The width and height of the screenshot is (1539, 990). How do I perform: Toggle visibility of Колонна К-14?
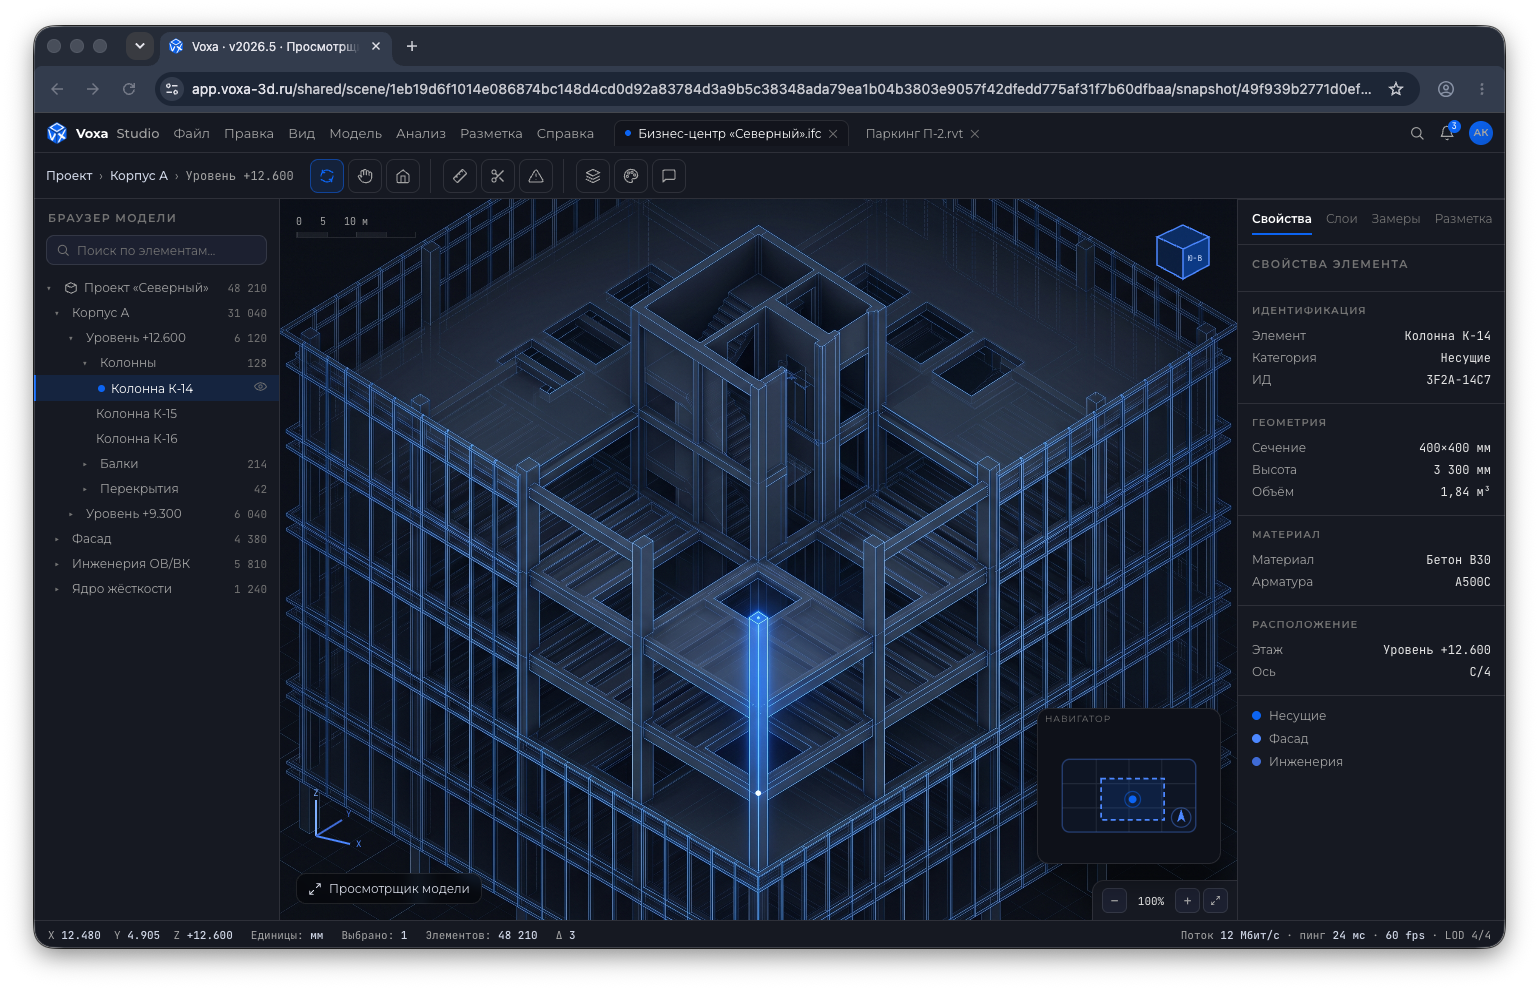point(260,387)
